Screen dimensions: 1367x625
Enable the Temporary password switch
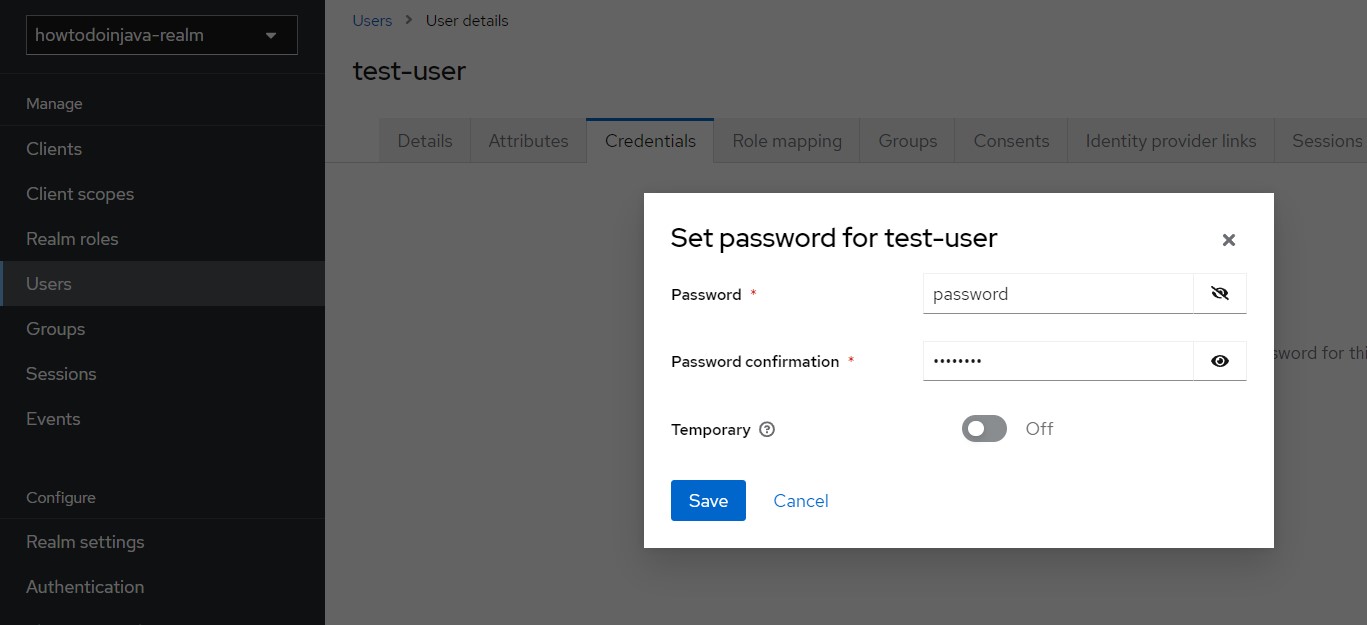pyautogui.click(x=984, y=428)
